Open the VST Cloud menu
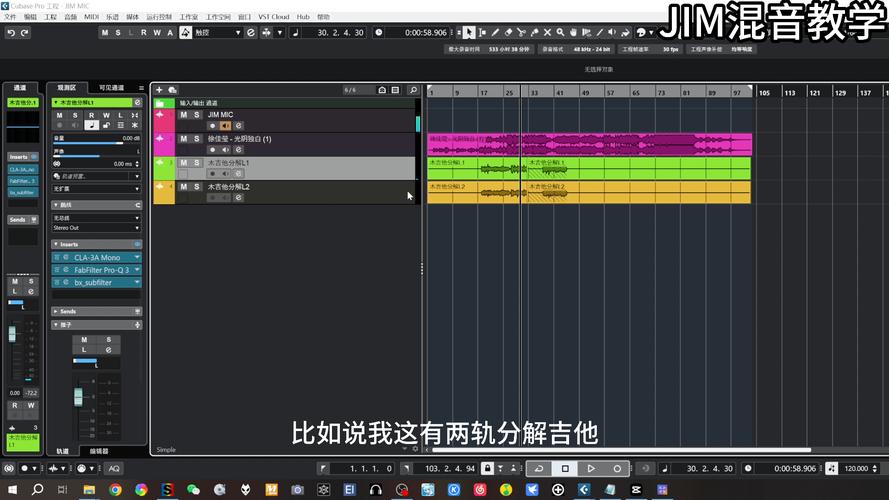 click(273, 17)
